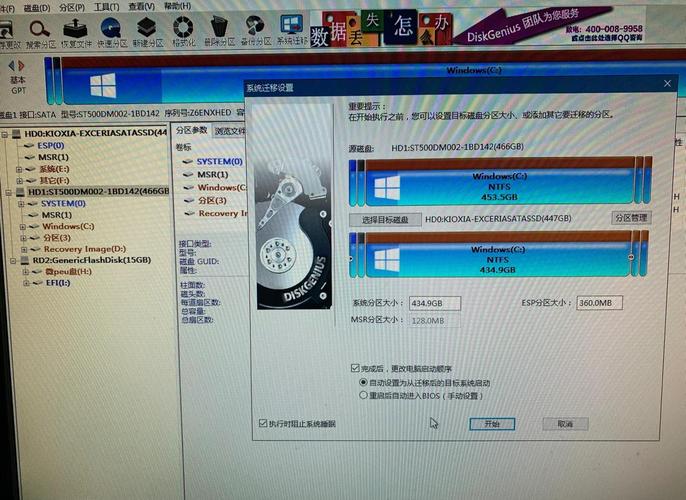Select MSR(1) row in partition parameter list
The height and width of the screenshot is (500, 686).
pyautogui.click(x=213, y=175)
